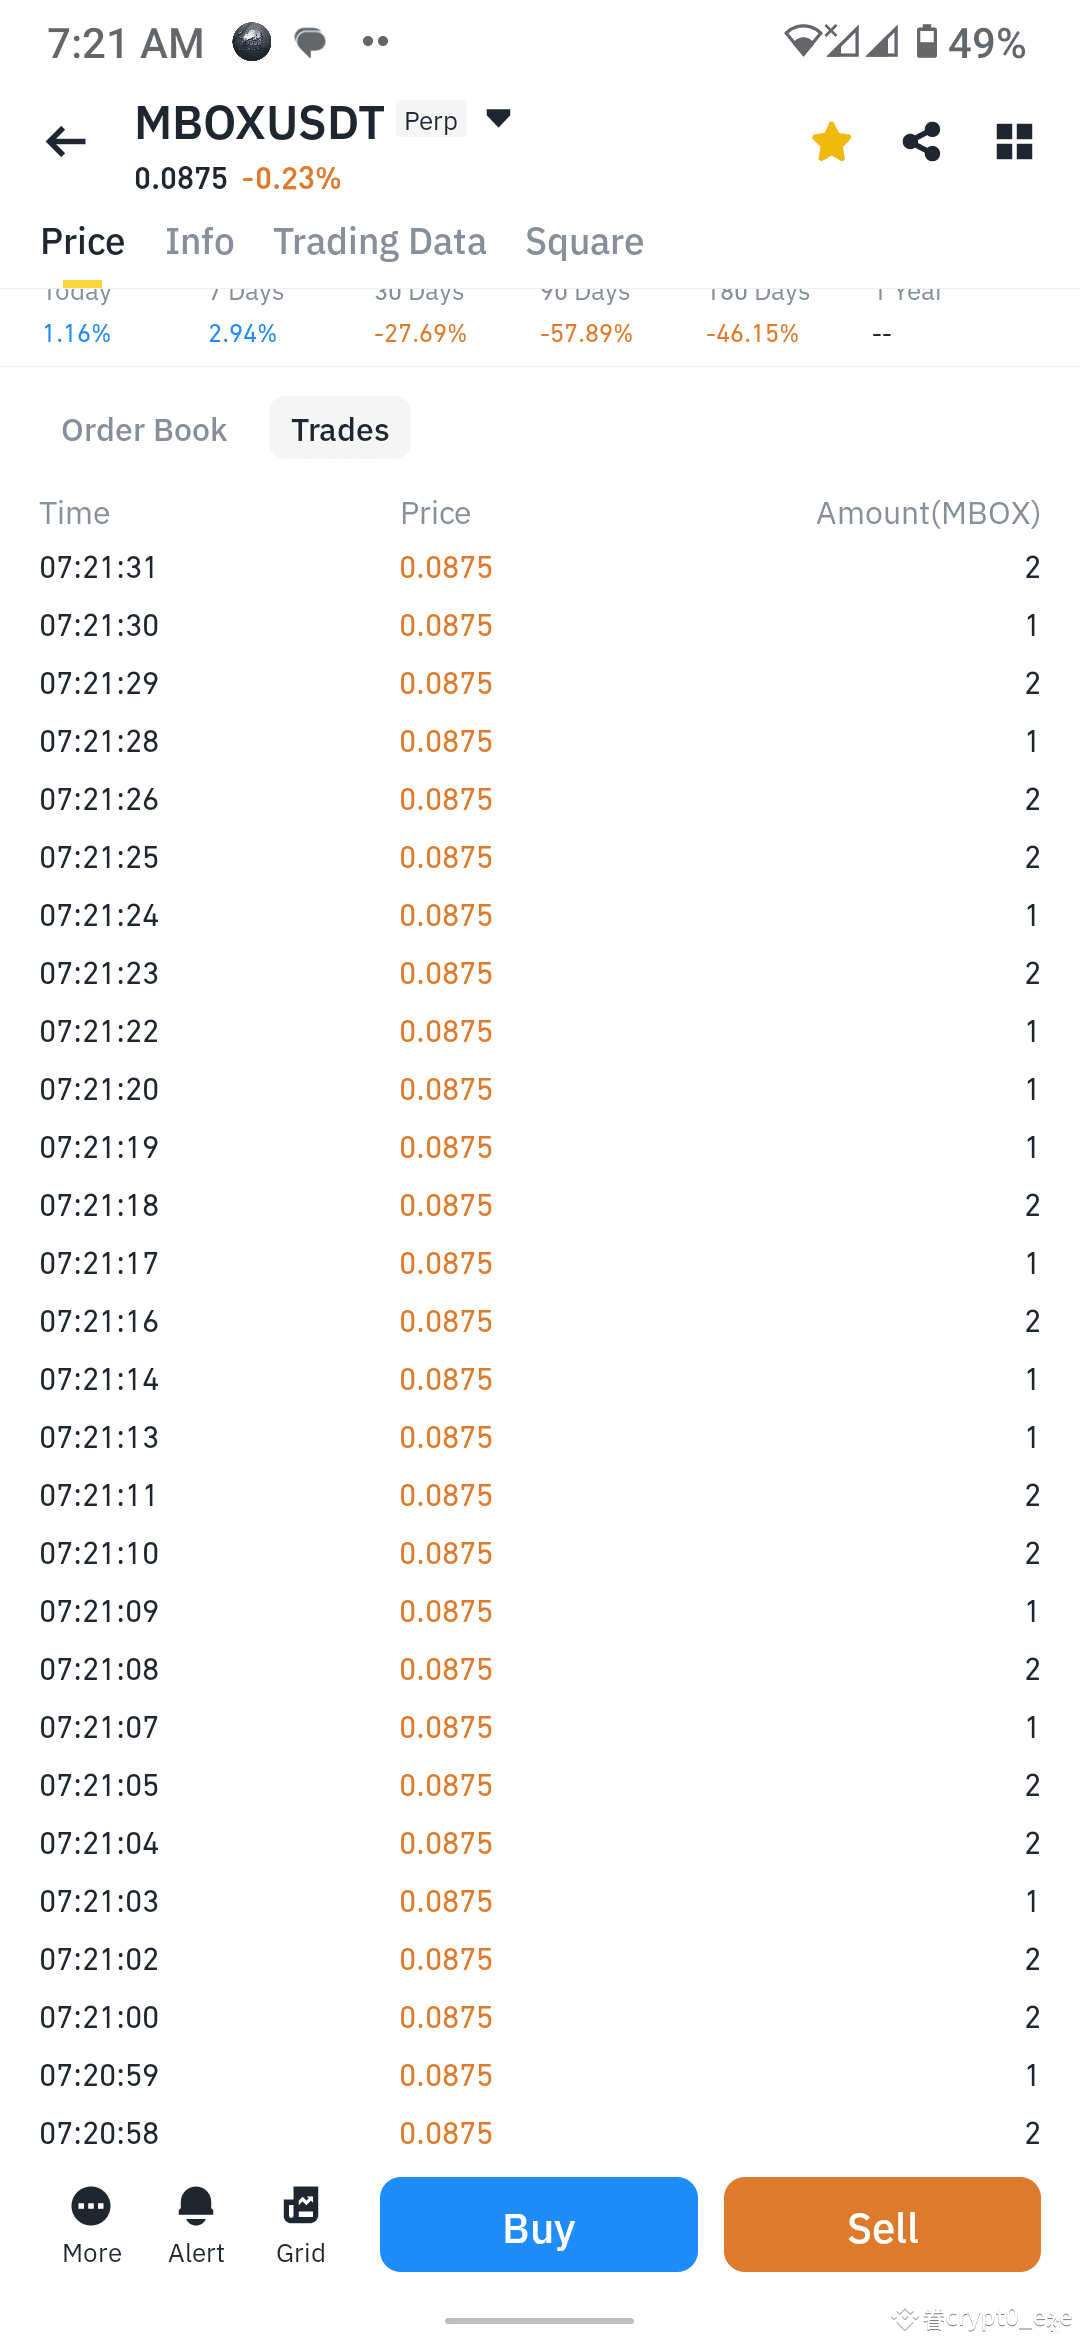
Task: Select the Trades toggle
Action: [x=340, y=429]
